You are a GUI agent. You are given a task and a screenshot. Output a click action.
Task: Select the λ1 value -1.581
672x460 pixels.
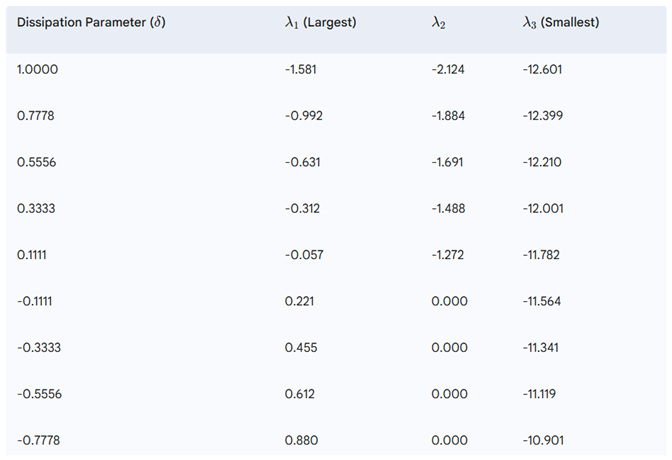[x=303, y=69]
